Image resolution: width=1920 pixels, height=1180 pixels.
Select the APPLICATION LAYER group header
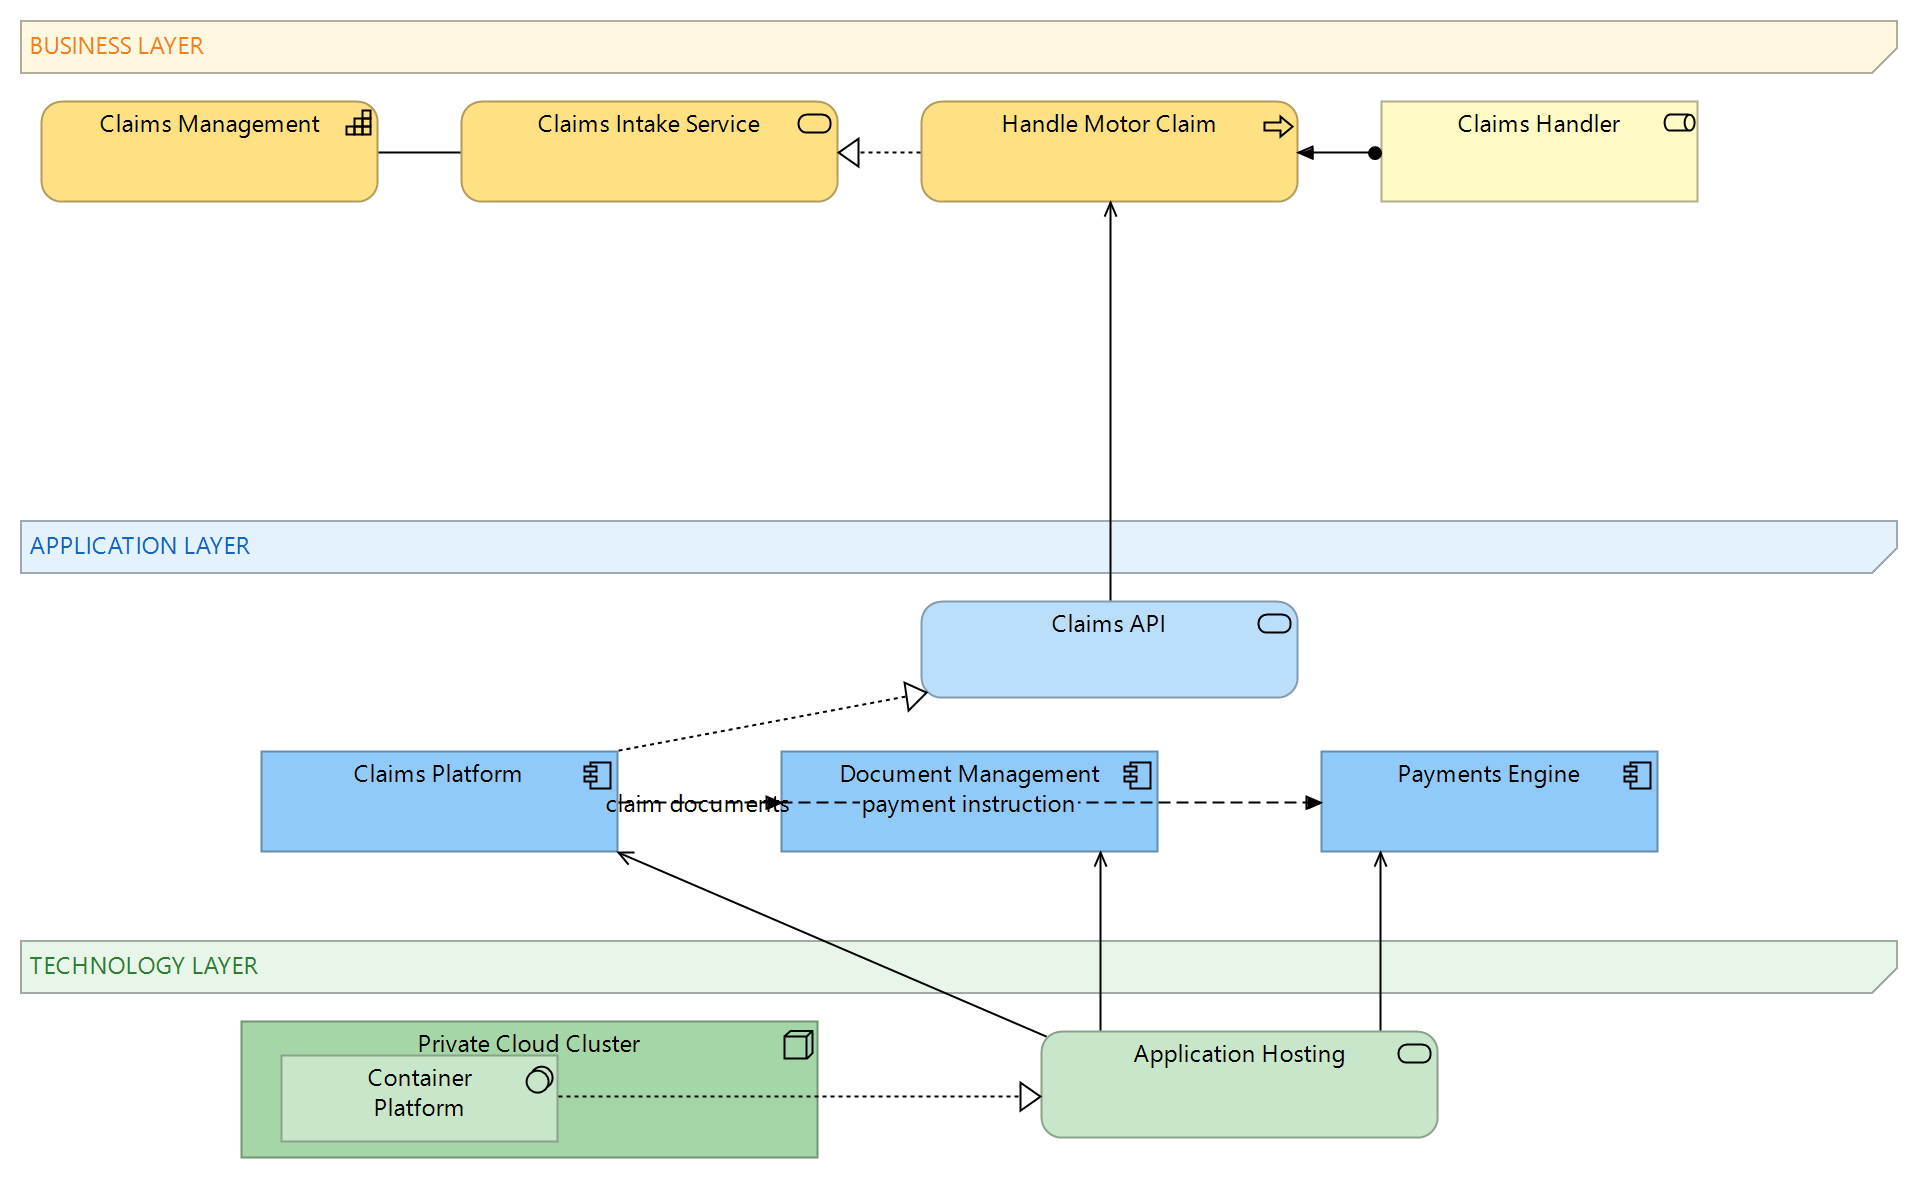click(959, 547)
